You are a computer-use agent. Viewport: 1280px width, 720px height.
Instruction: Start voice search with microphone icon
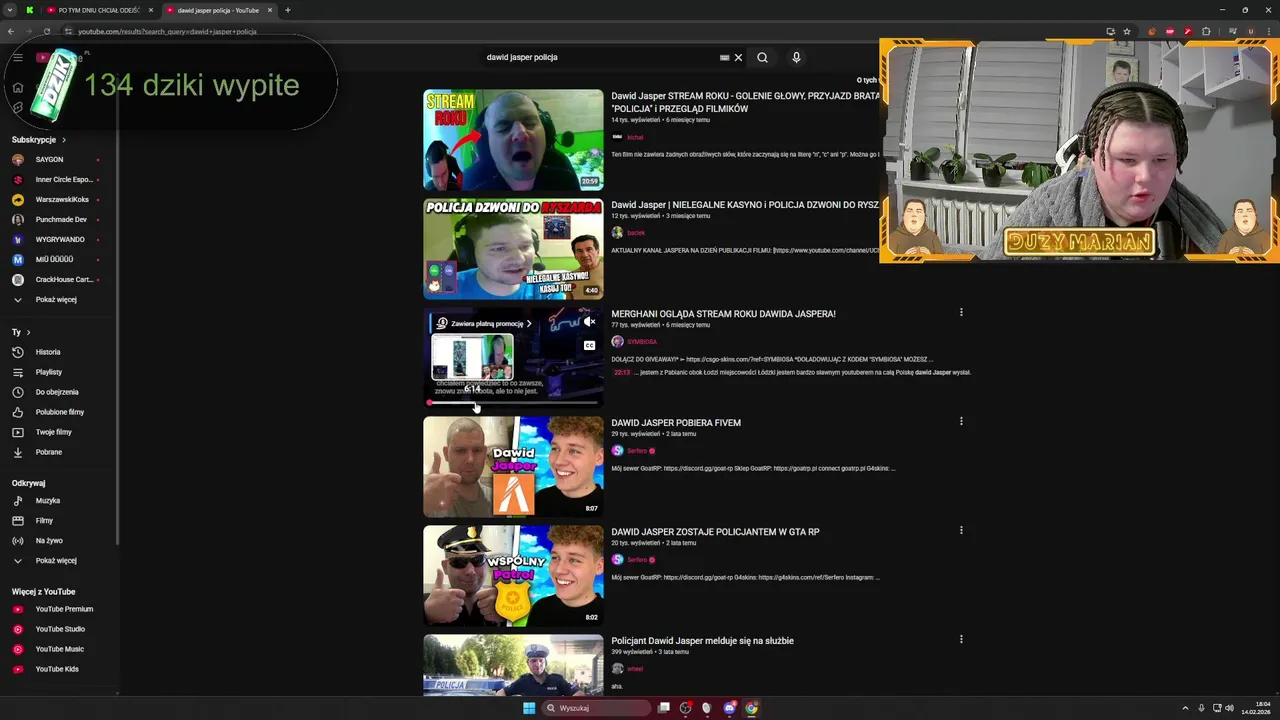pos(796,57)
